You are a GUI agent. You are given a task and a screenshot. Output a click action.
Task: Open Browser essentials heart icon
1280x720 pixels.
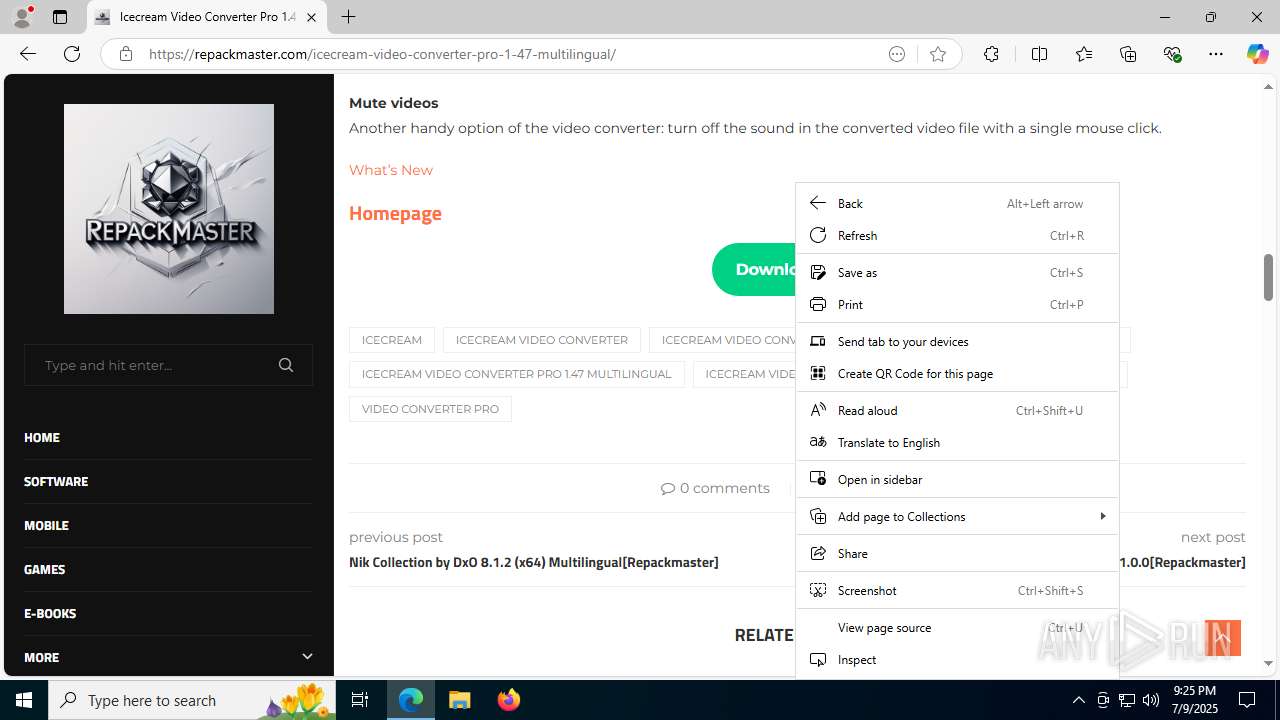pyautogui.click(x=1172, y=54)
